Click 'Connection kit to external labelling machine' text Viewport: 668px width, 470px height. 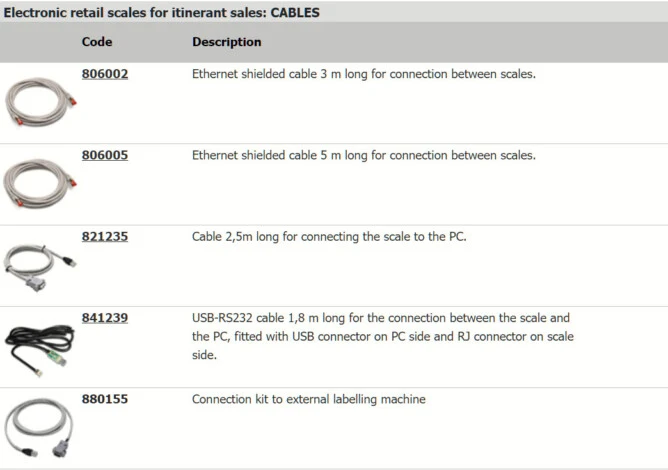click(309, 399)
